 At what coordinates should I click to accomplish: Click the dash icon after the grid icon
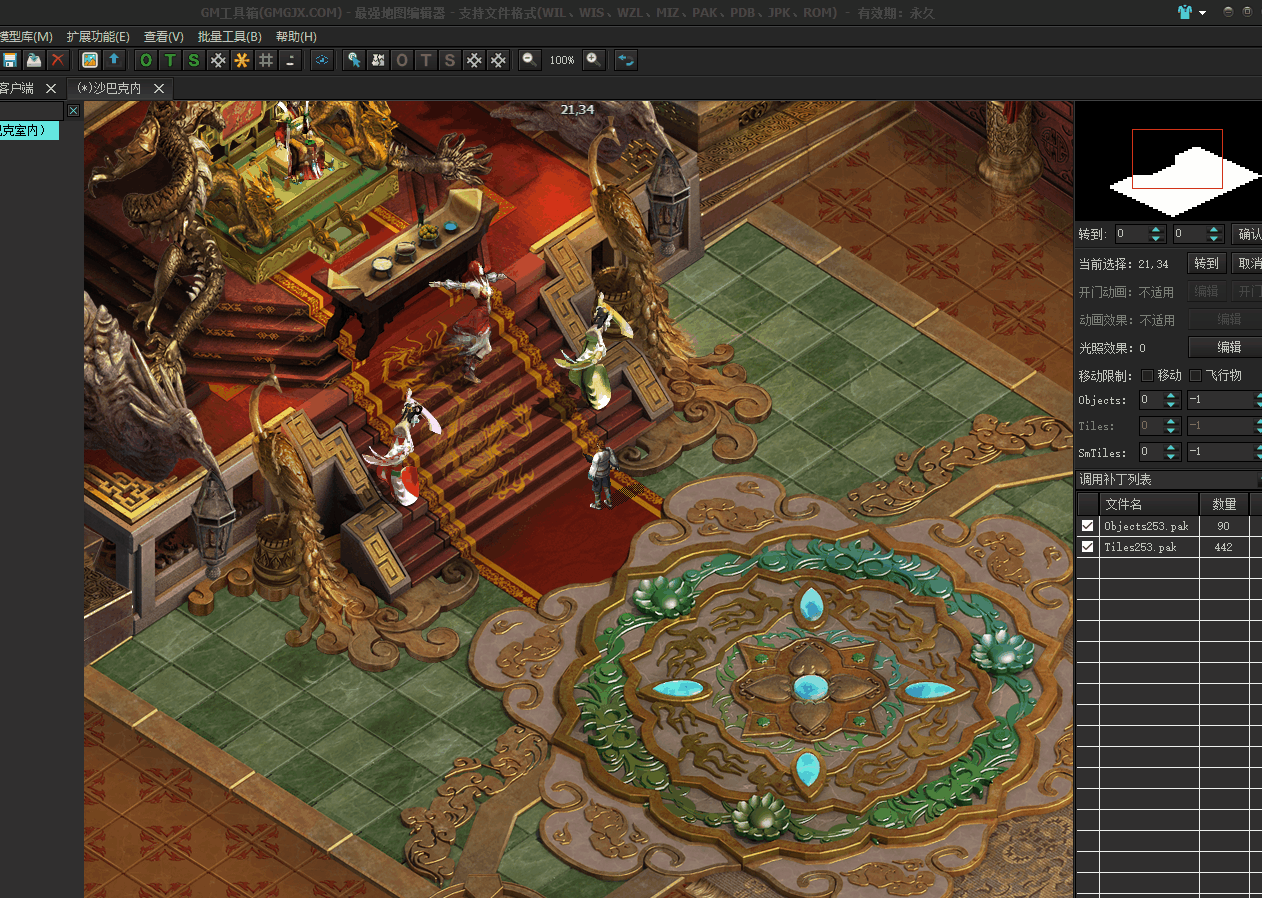[290, 60]
